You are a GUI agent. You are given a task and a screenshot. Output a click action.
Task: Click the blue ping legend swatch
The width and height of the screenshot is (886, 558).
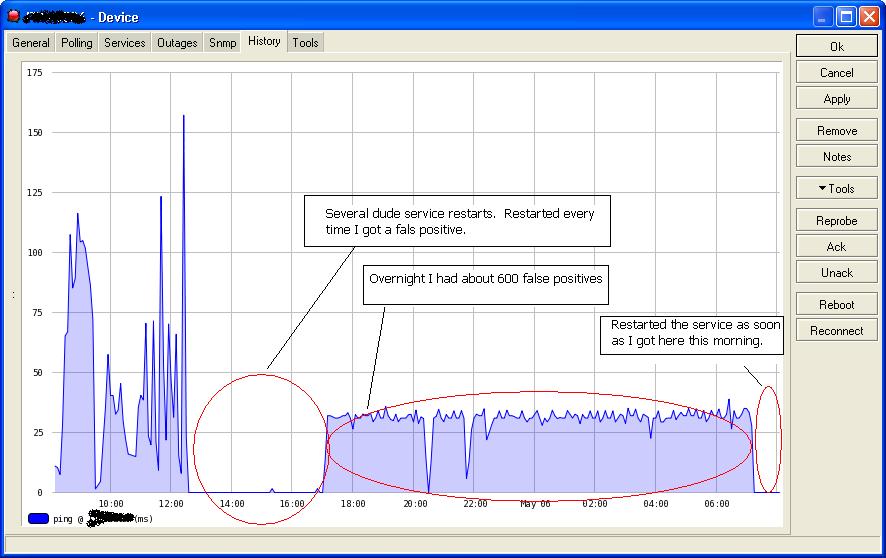[x=38, y=518]
